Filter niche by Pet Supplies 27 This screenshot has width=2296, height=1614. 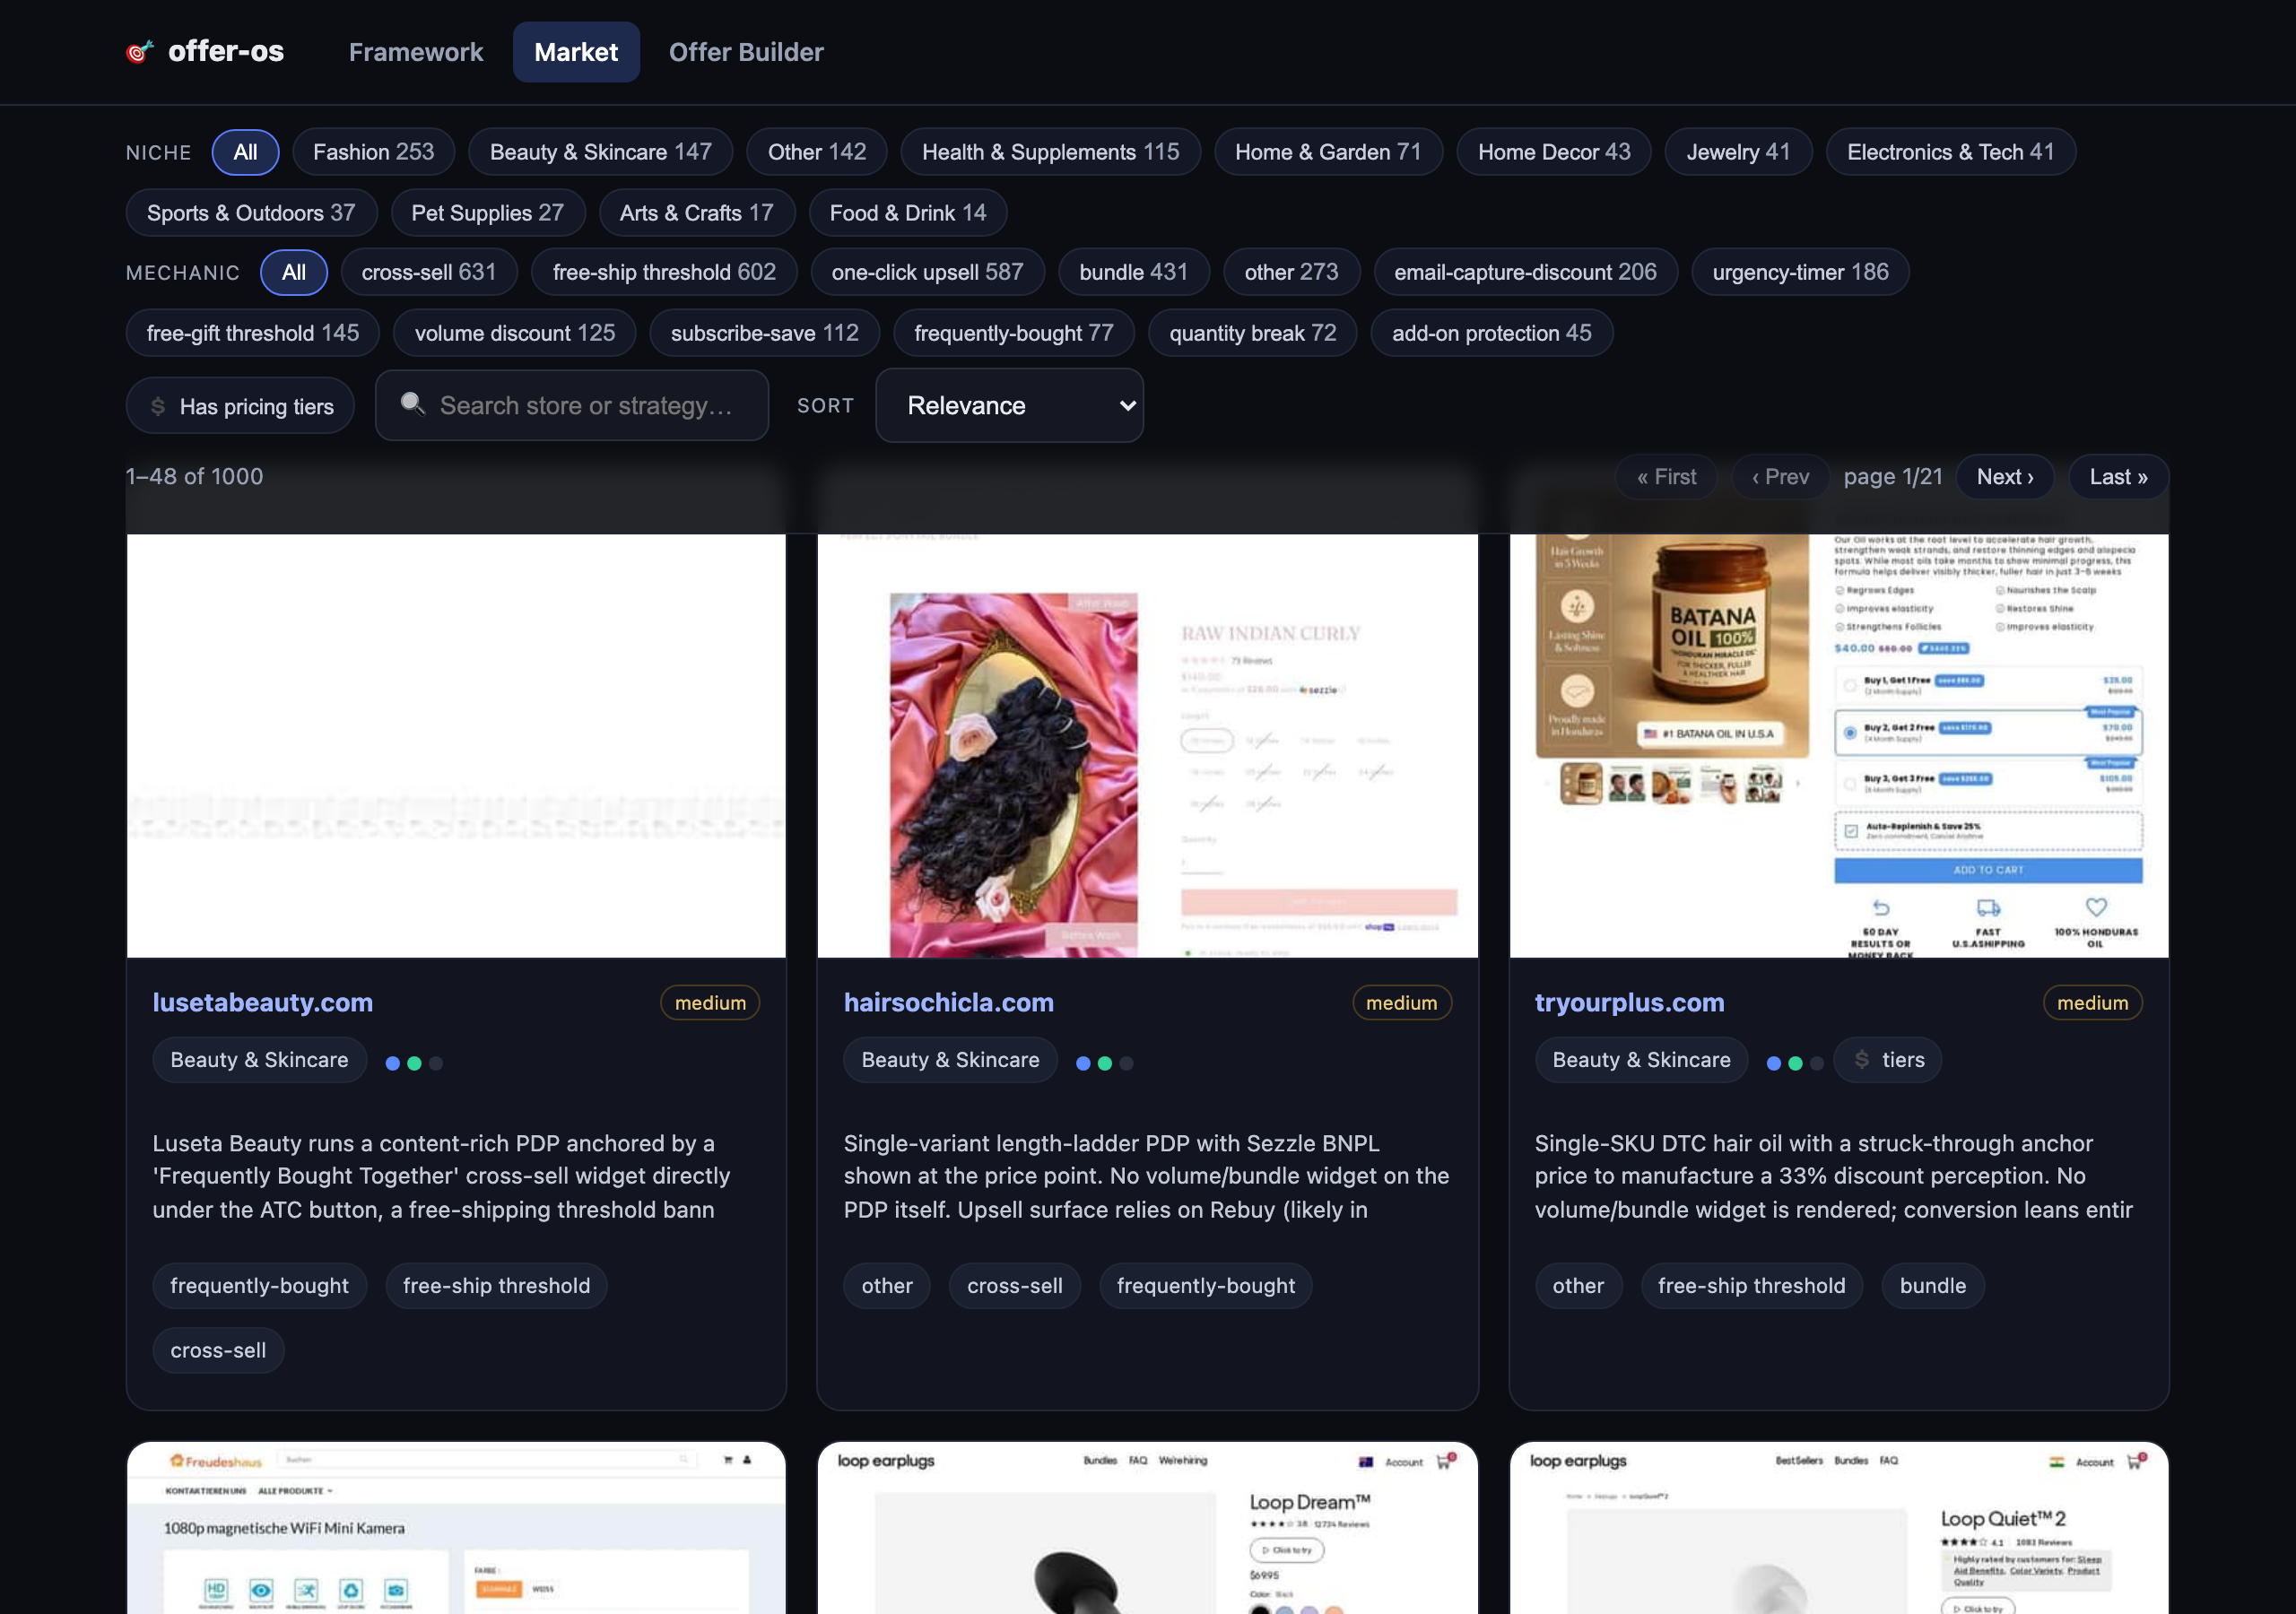(488, 213)
